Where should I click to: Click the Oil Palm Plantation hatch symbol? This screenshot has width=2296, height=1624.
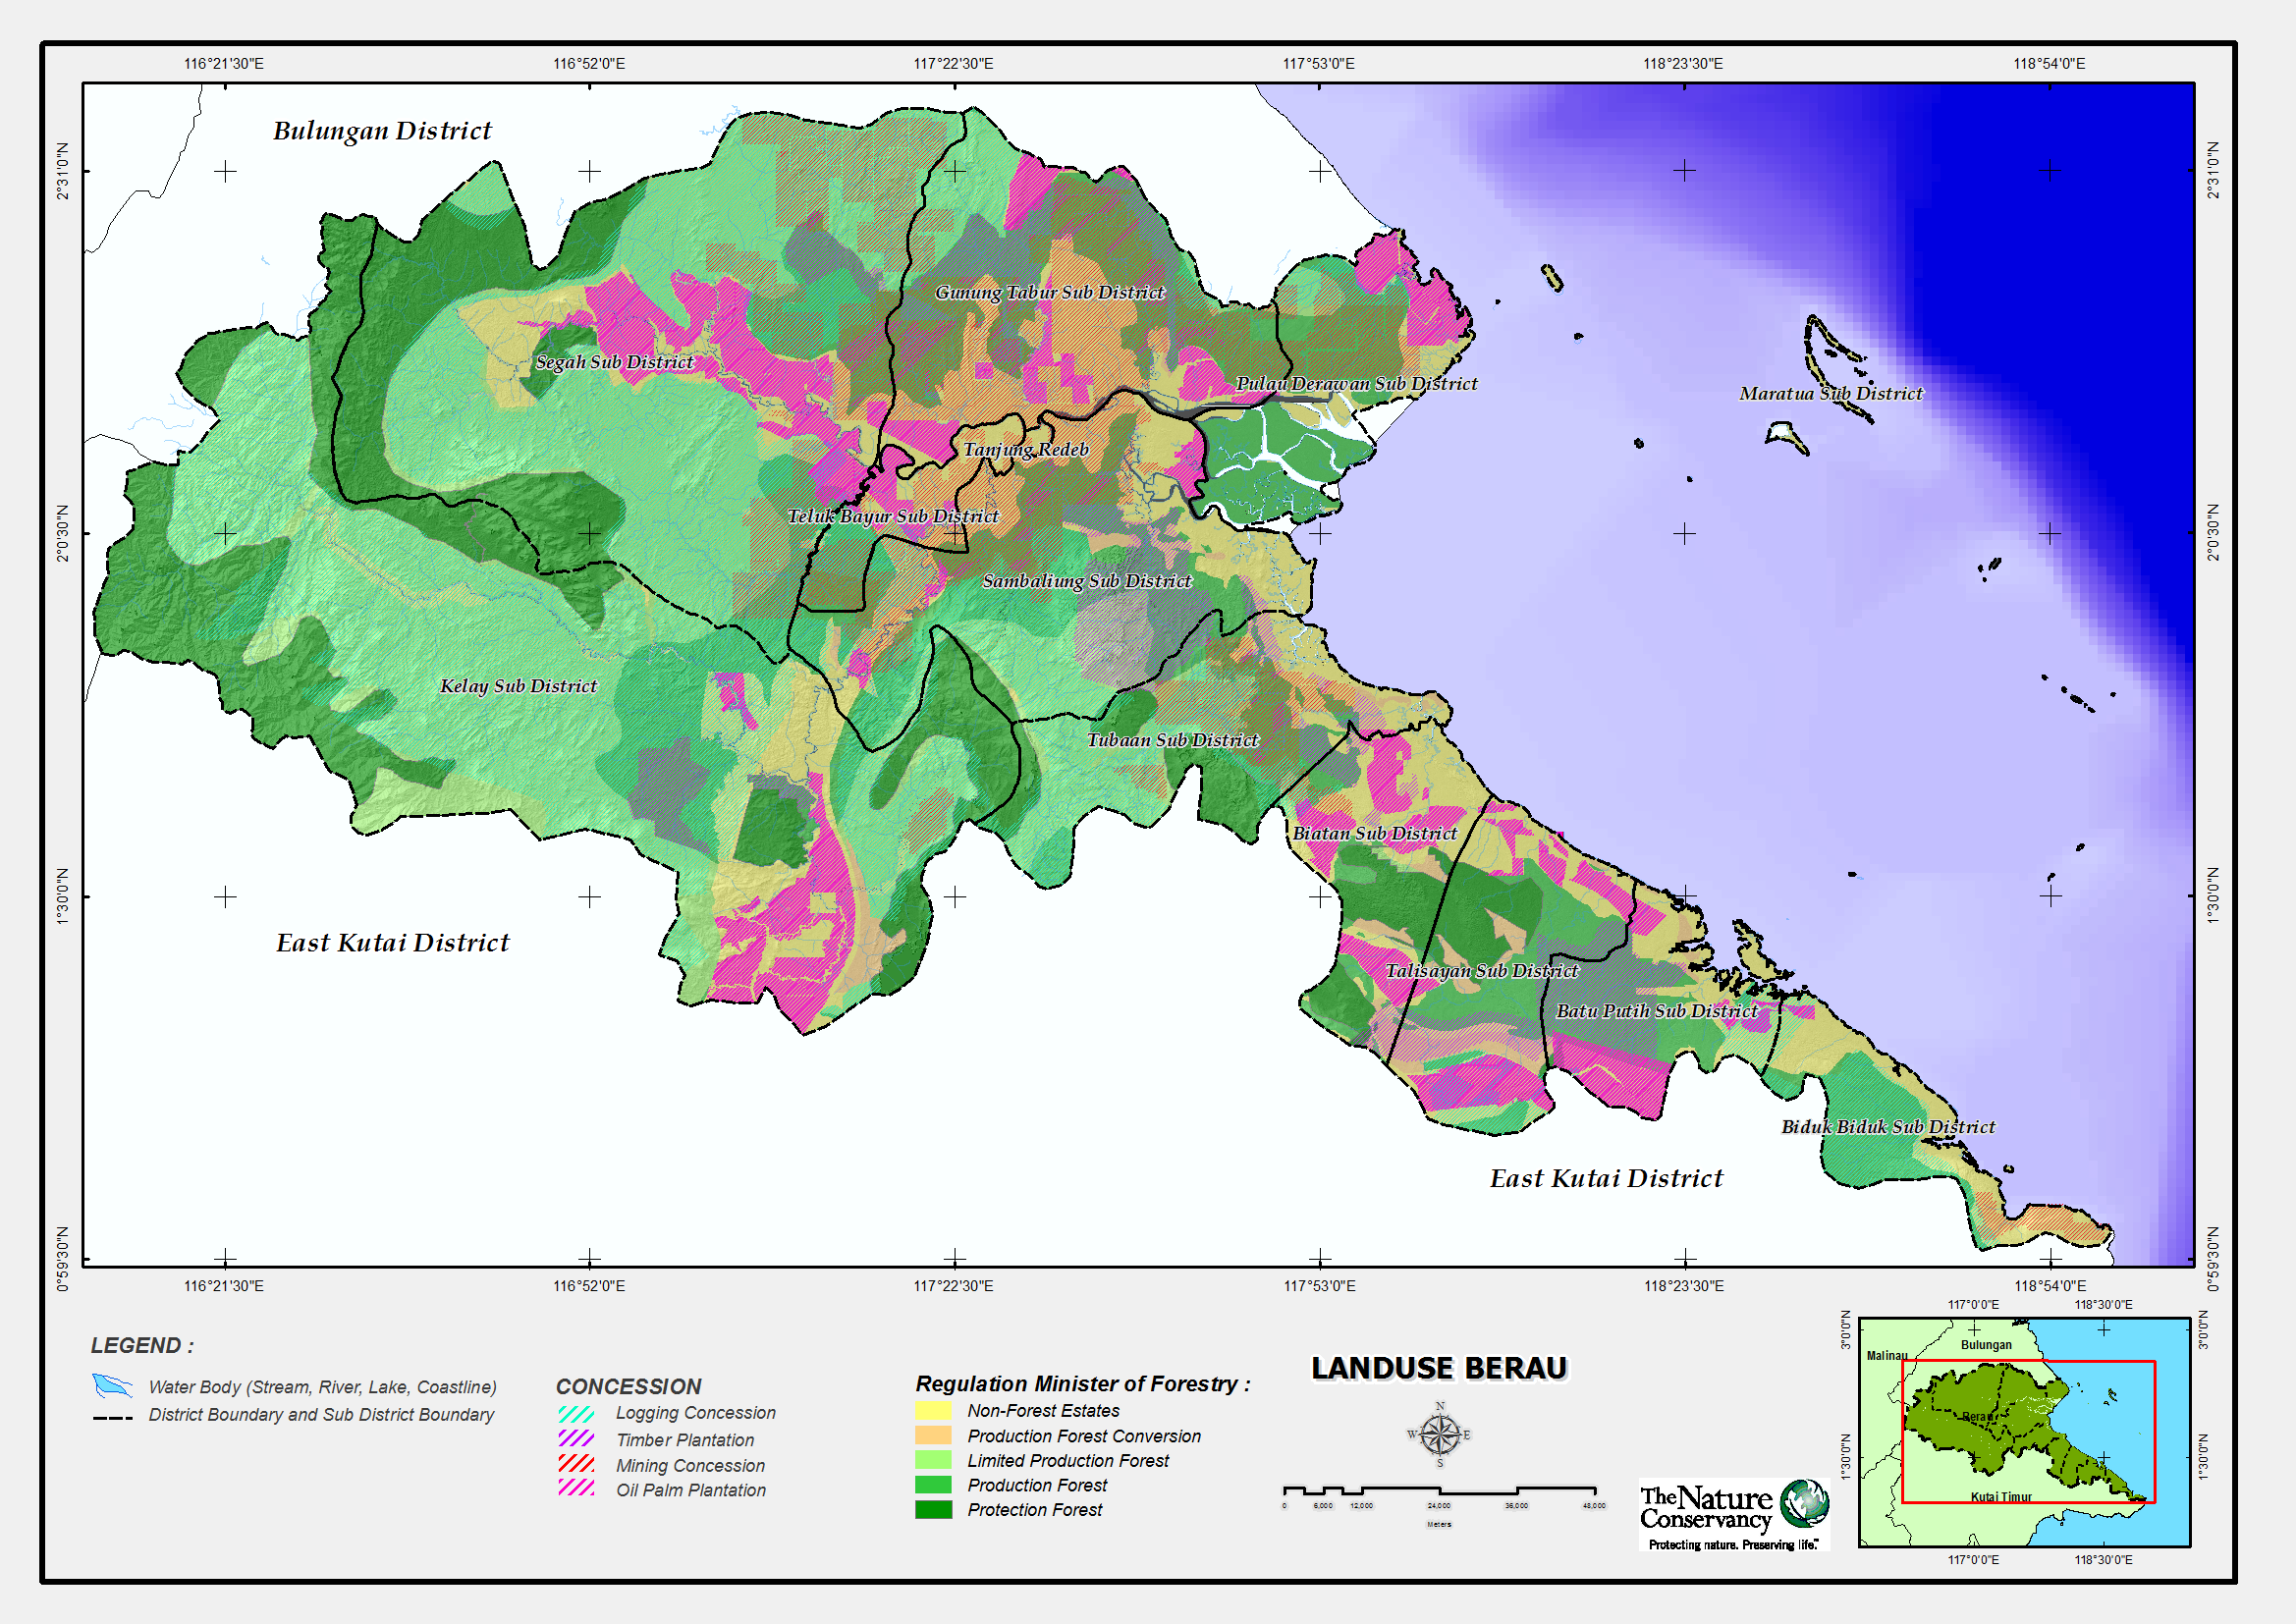[x=576, y=1488]
